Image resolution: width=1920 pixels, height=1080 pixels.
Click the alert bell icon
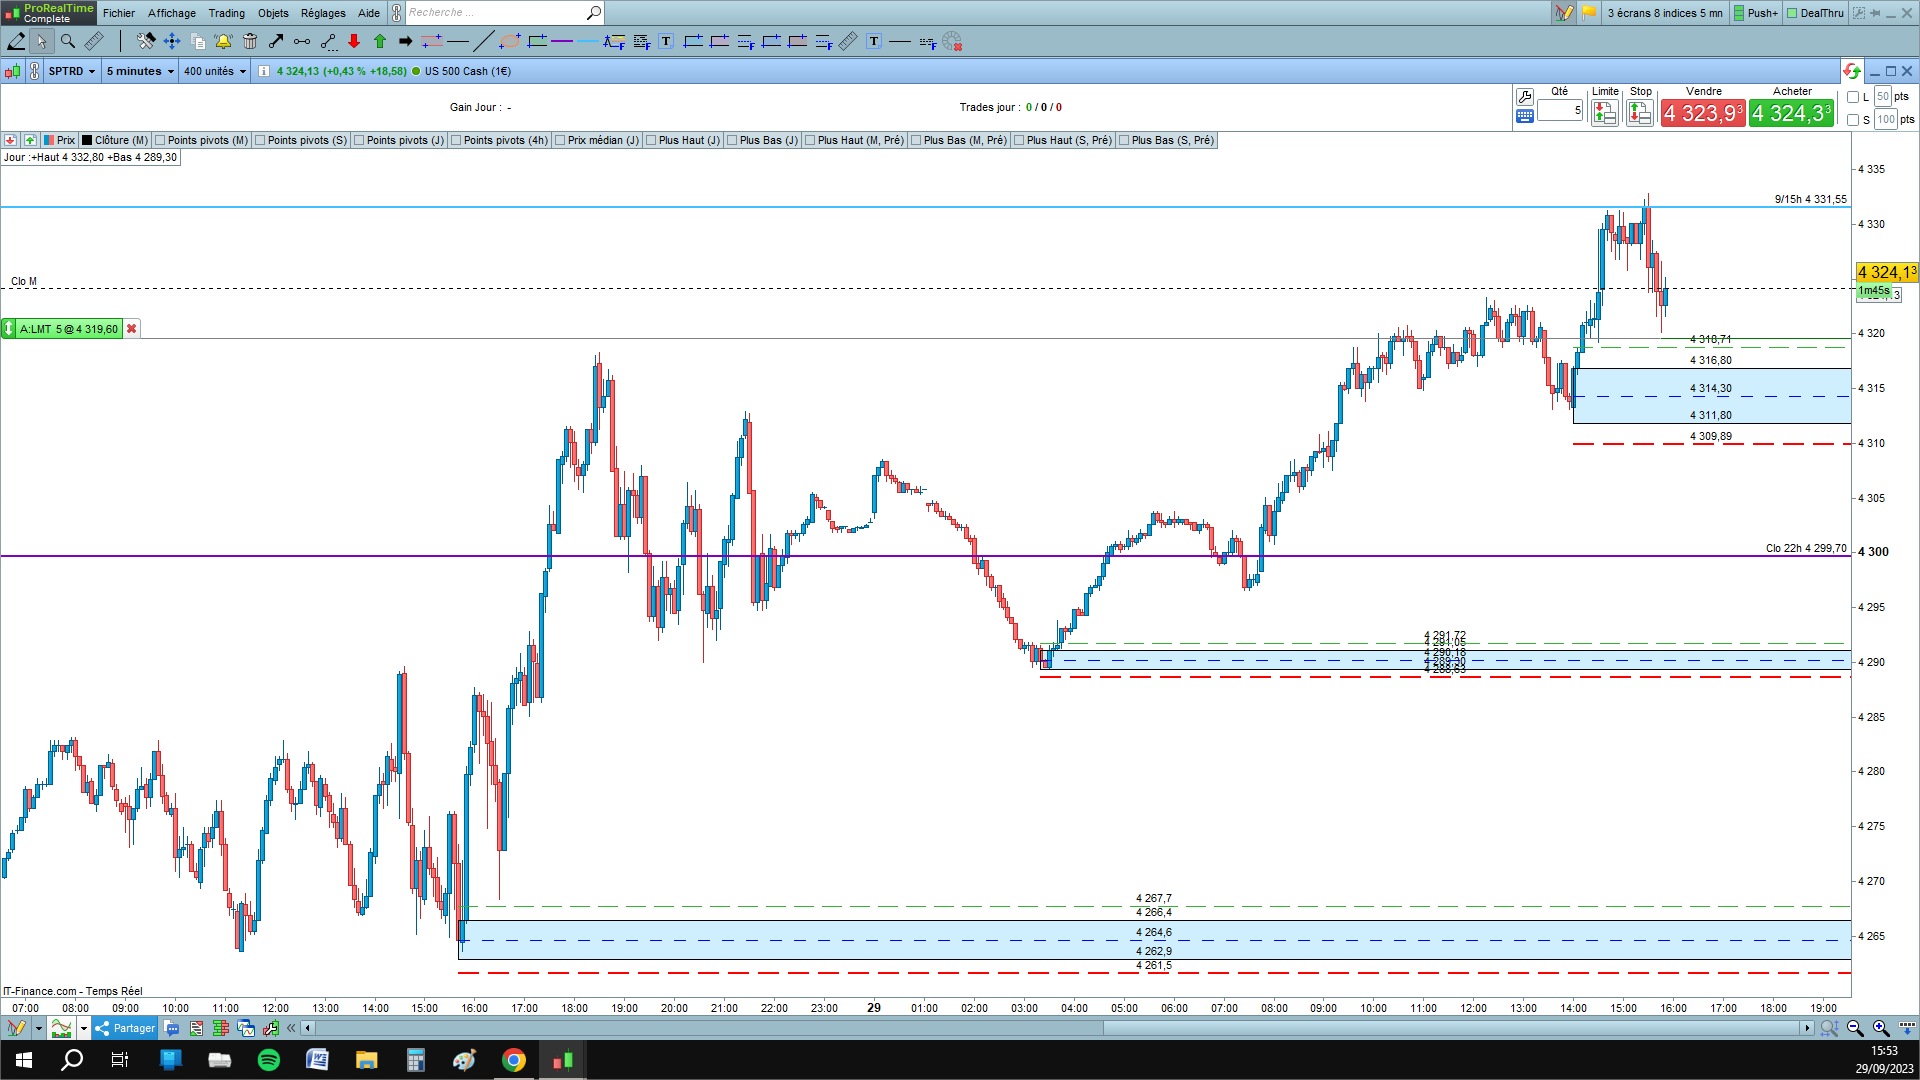click(x=223, y=41)
